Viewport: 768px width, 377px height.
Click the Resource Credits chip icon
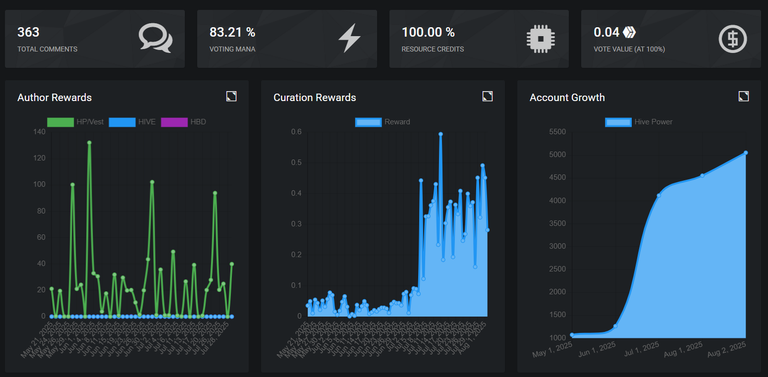pyautogui.click(x=540, y=38)
